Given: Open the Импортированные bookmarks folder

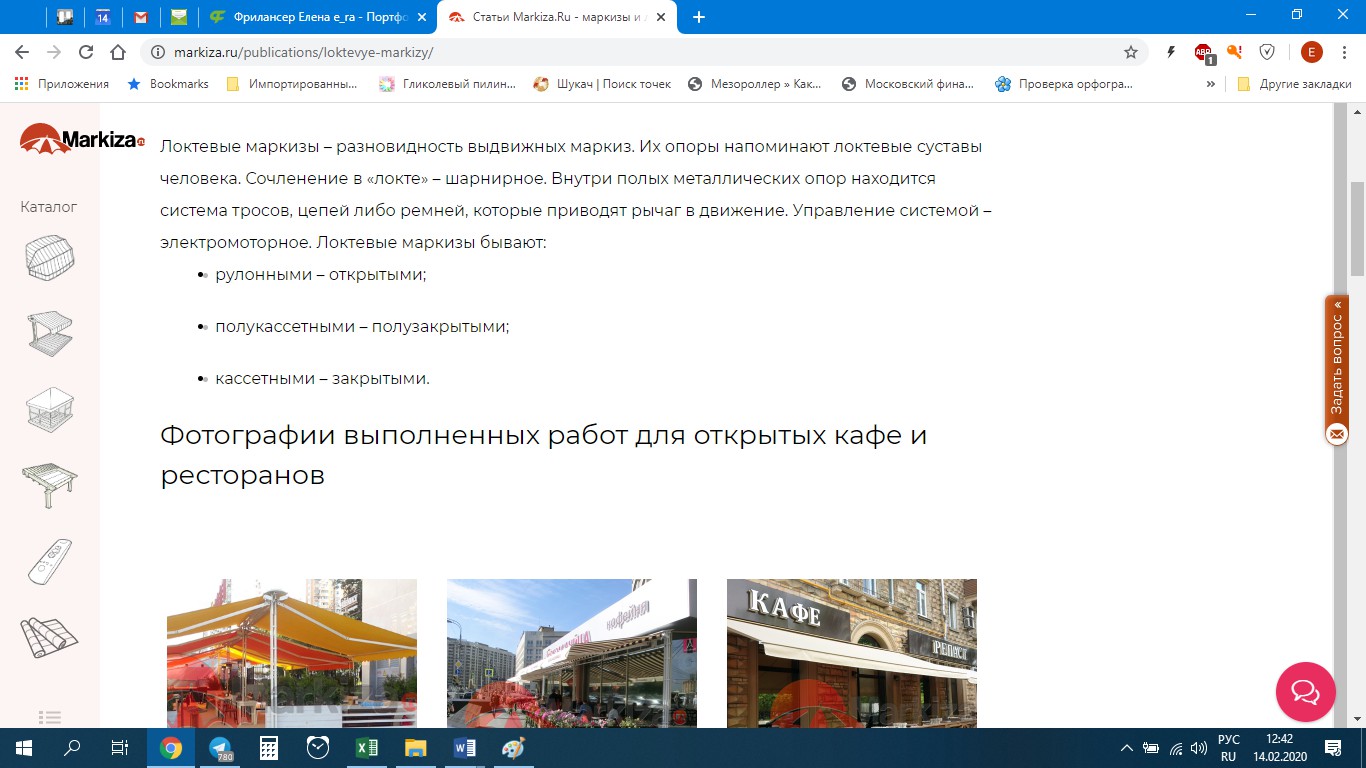Looking at the screenshot, I should pos(292,84).
